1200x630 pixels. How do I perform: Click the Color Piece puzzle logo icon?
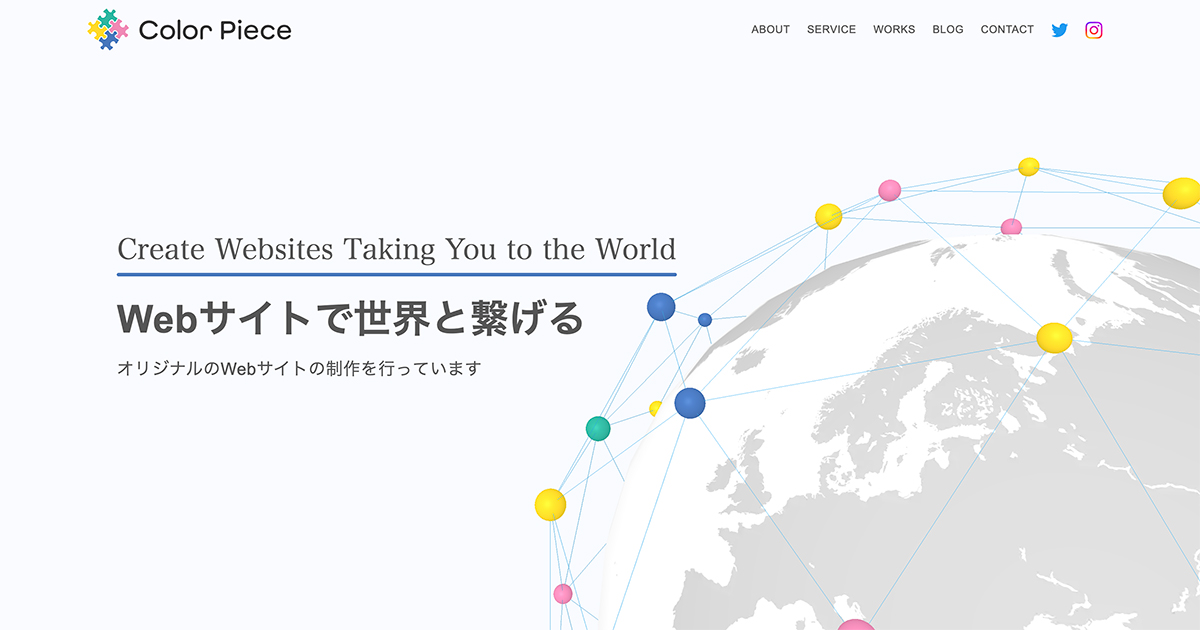107,30
